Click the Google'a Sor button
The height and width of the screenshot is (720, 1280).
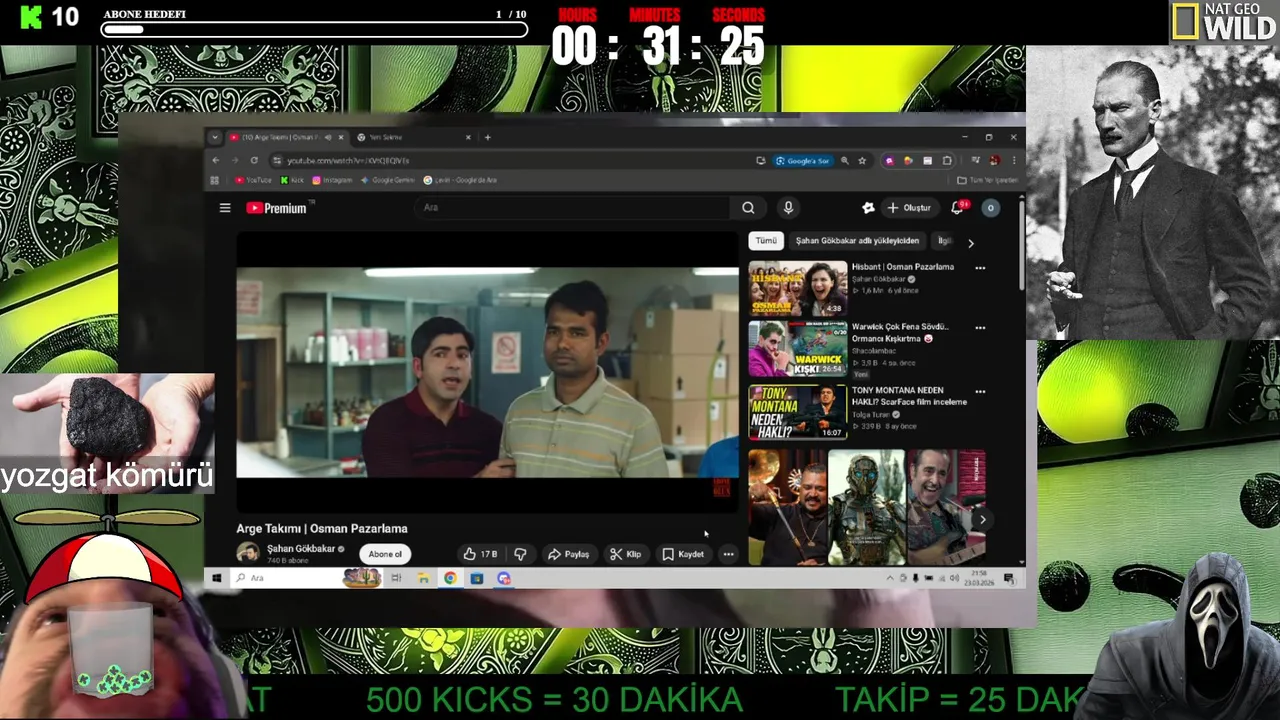pos(803,160)
